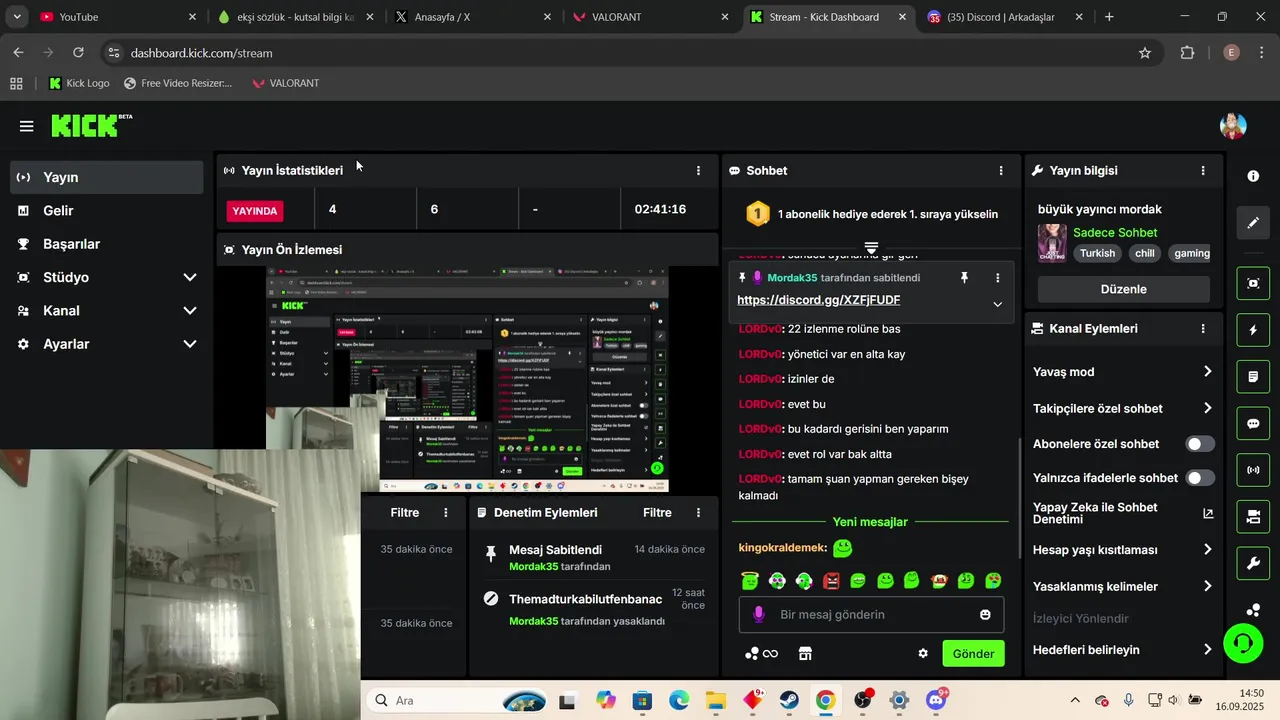The image size is (1280, 720).
Task: Toggle Abonelere özel sohbet switch
Action: (1200, 444)
